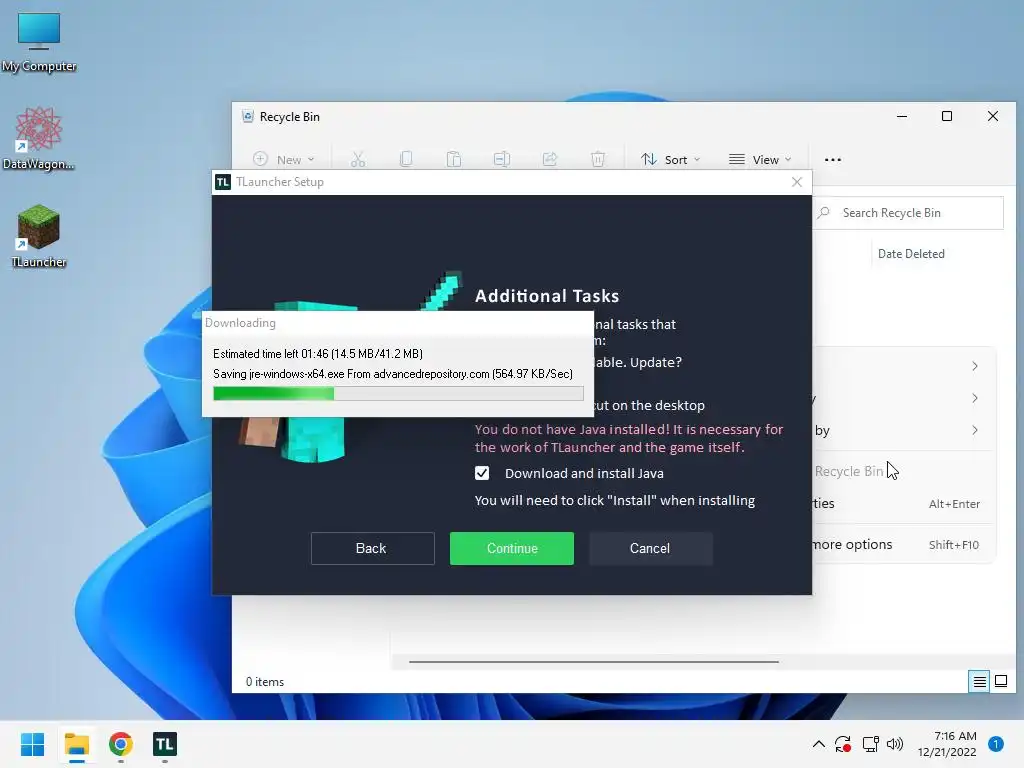Close the TLauncher Setup window
The image size is (1024, 768).
click(797, 182)
